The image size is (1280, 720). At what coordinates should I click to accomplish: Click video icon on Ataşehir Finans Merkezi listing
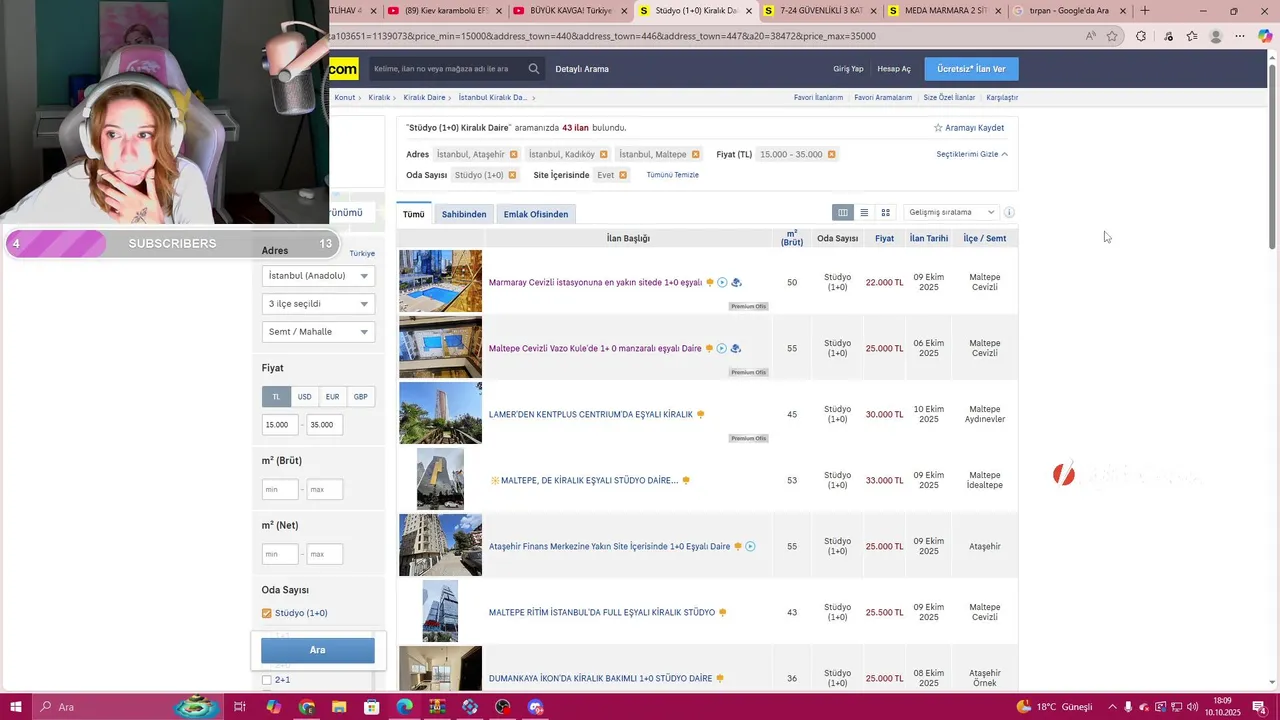click(750, 546)
